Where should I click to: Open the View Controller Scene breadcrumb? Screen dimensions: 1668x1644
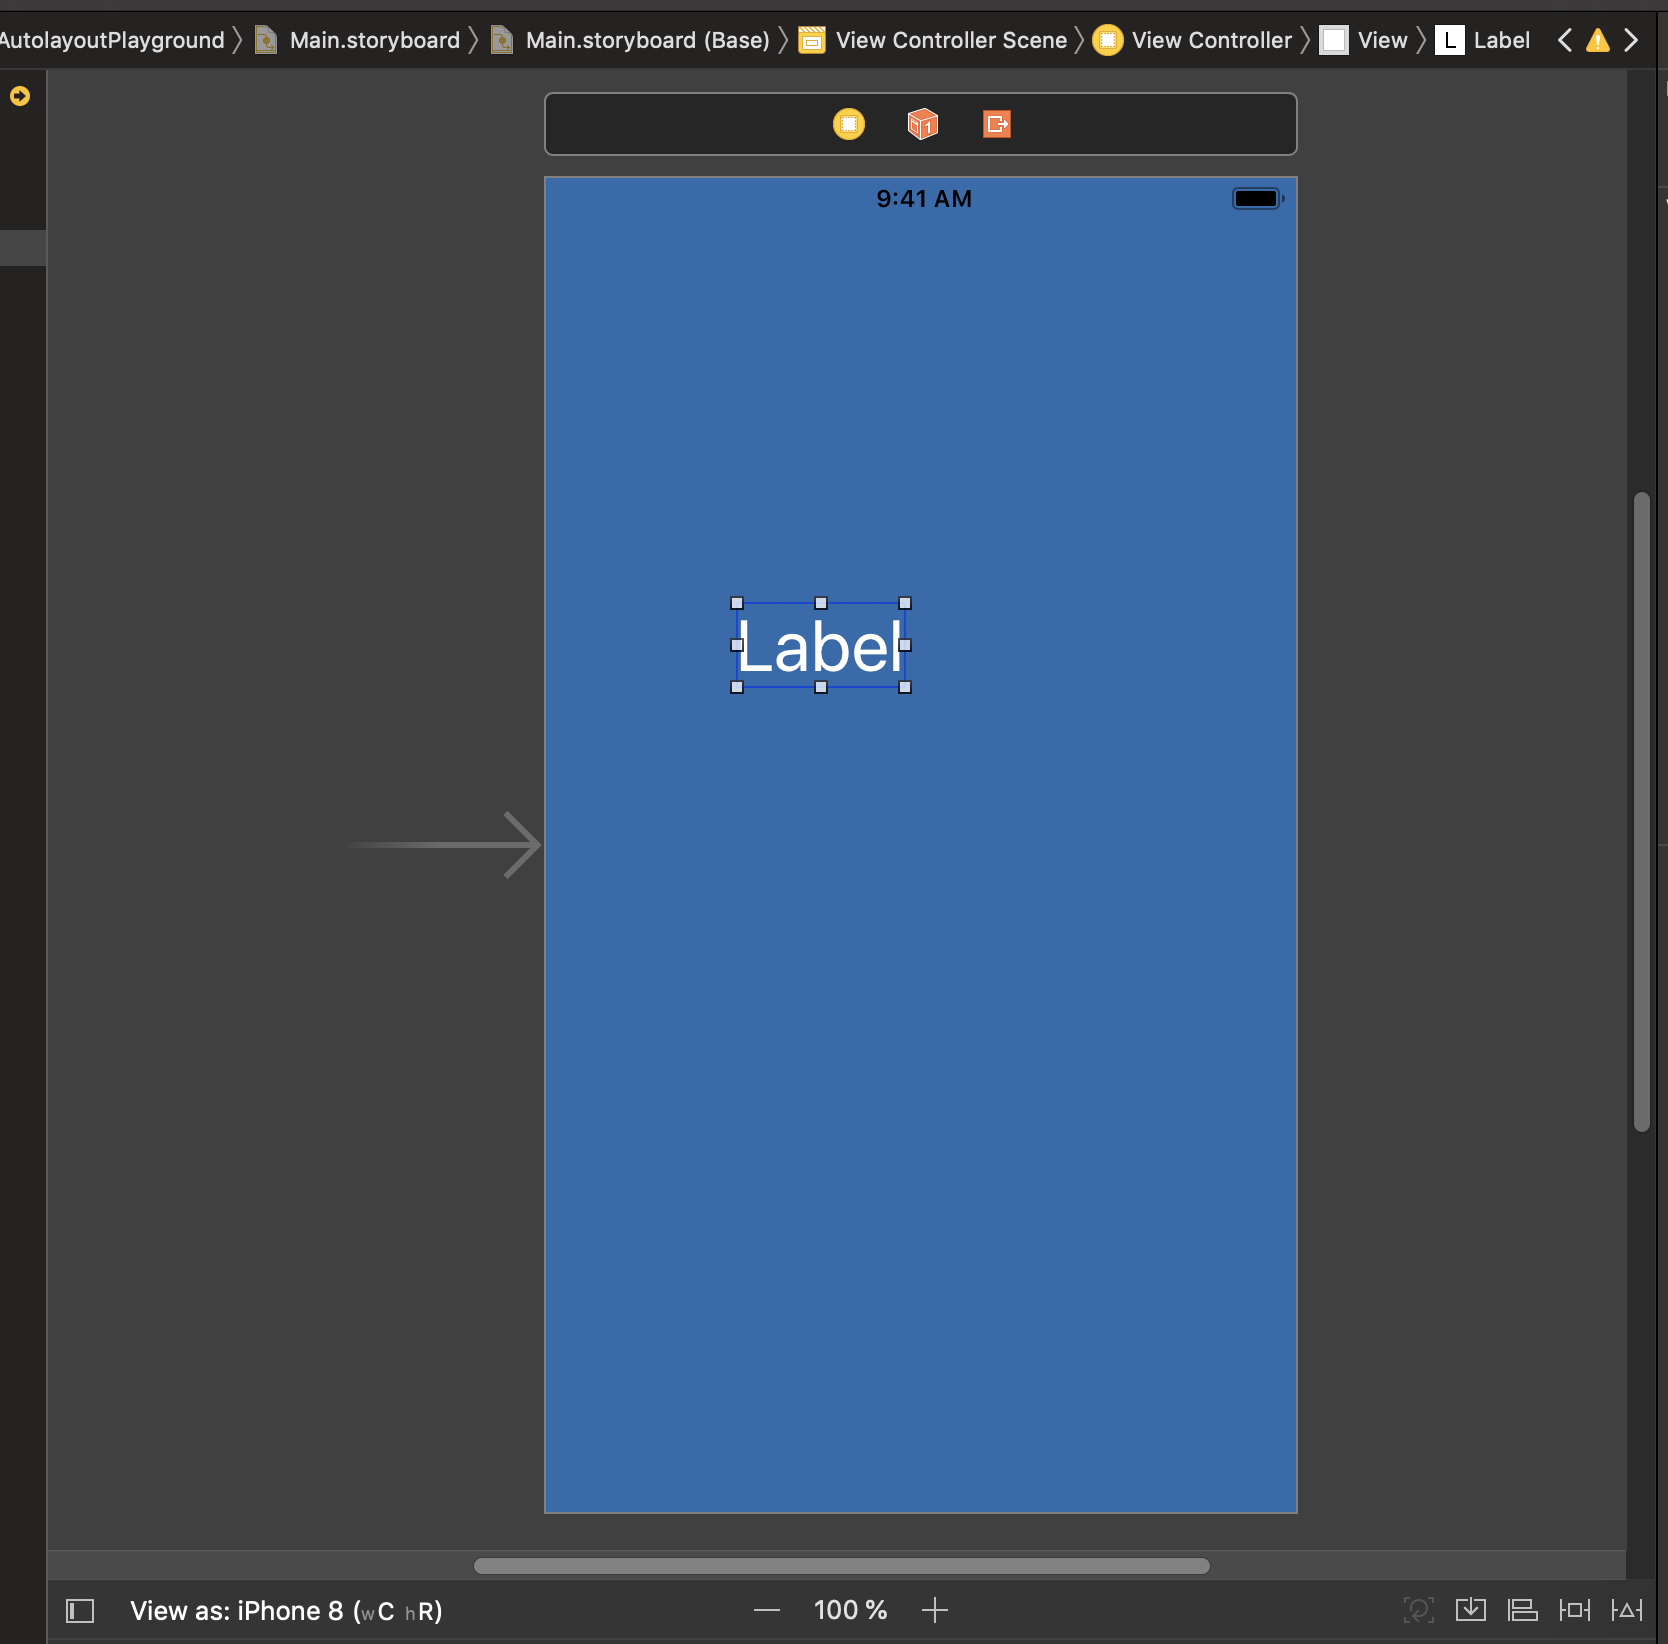click(x=950, y=40)
